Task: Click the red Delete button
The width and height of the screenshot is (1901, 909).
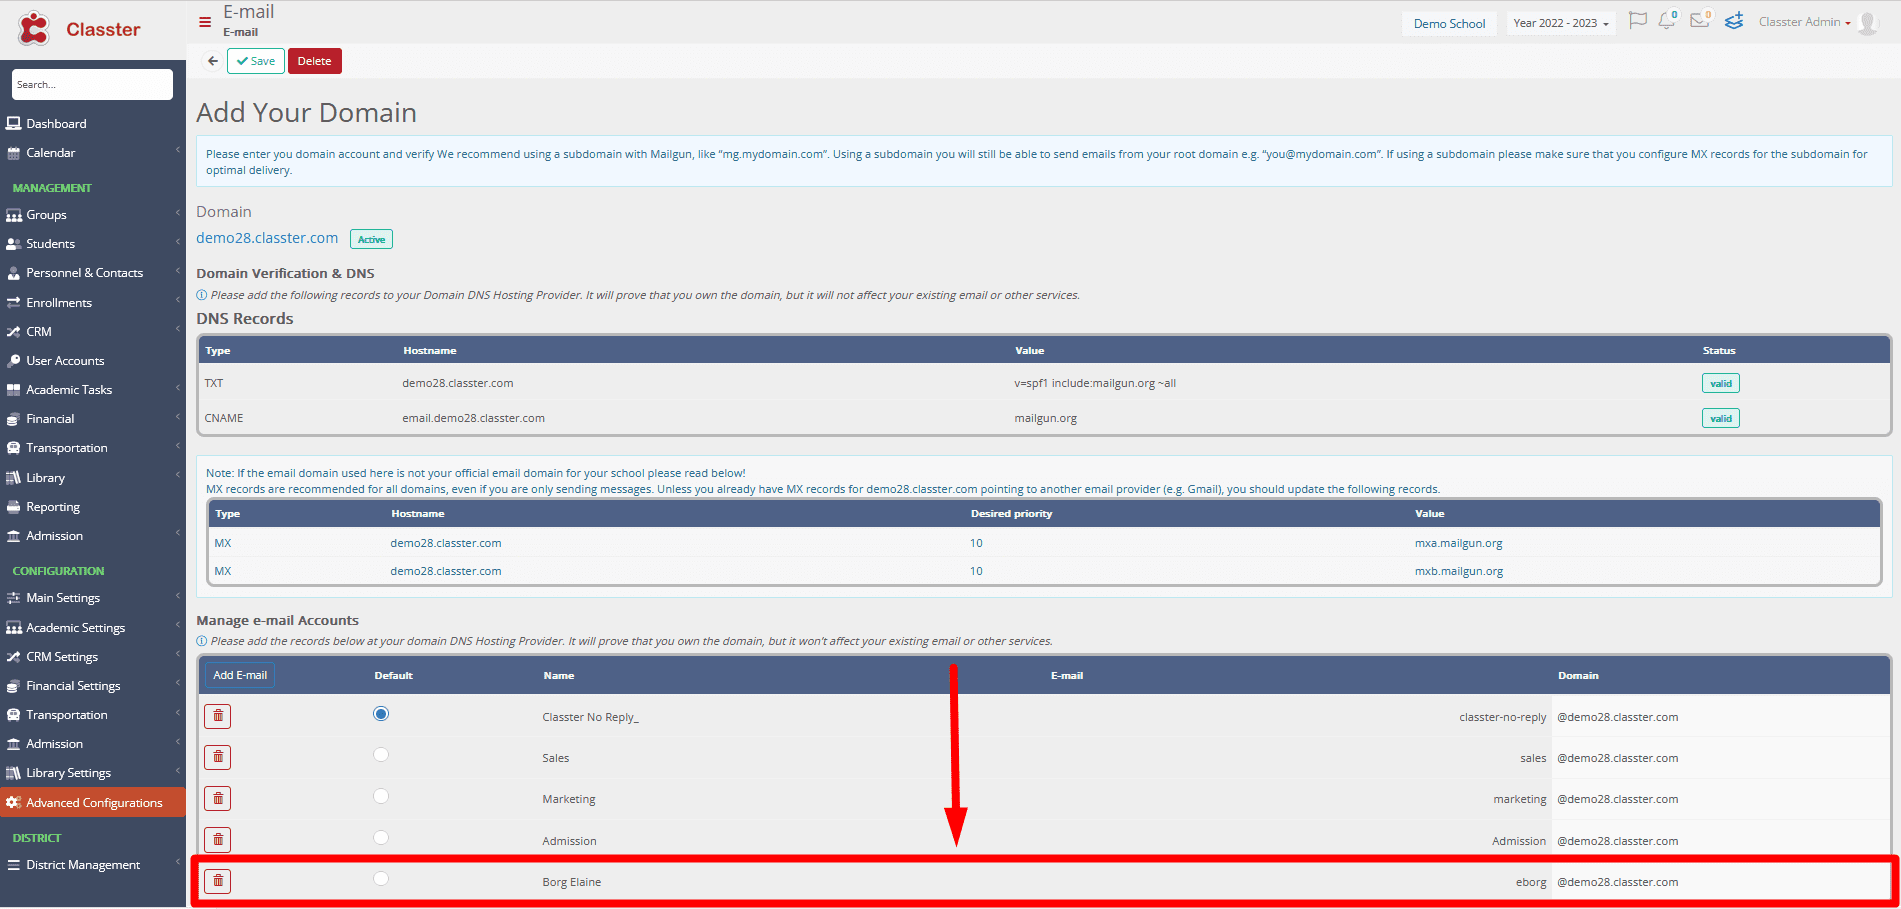Action: pyautogui.click(x=315, y=61)
